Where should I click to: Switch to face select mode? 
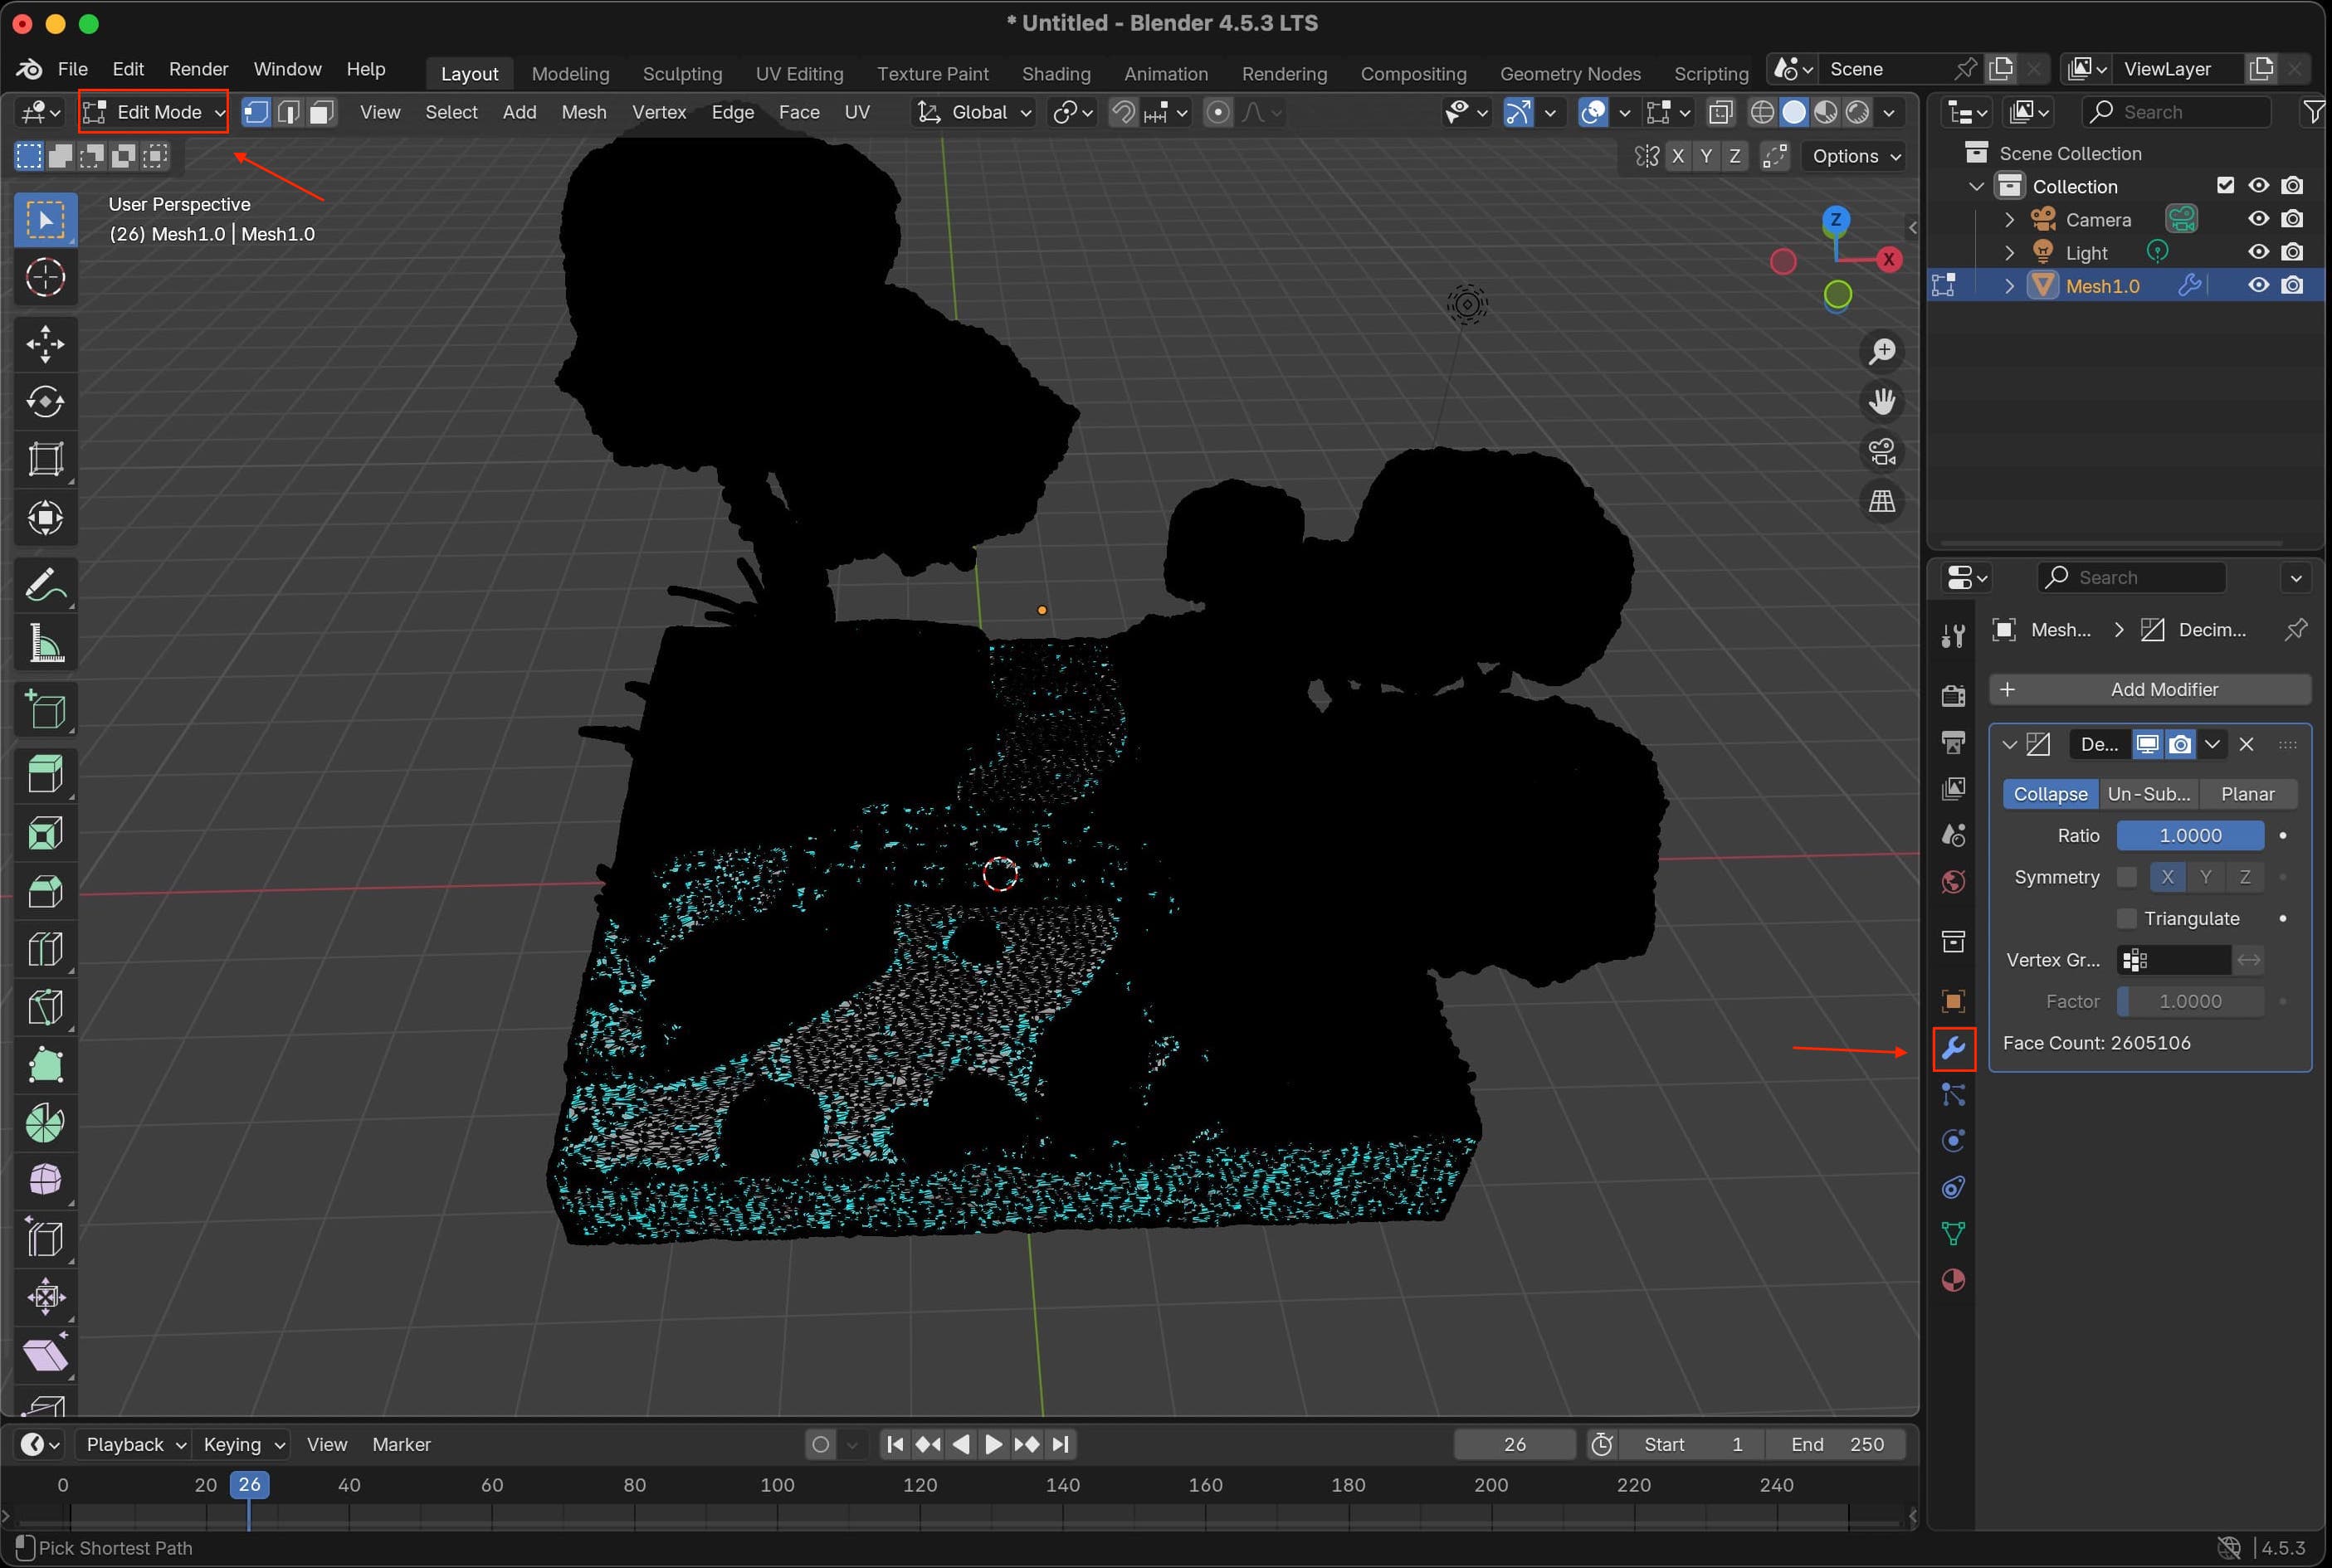[x=321, y=112]
